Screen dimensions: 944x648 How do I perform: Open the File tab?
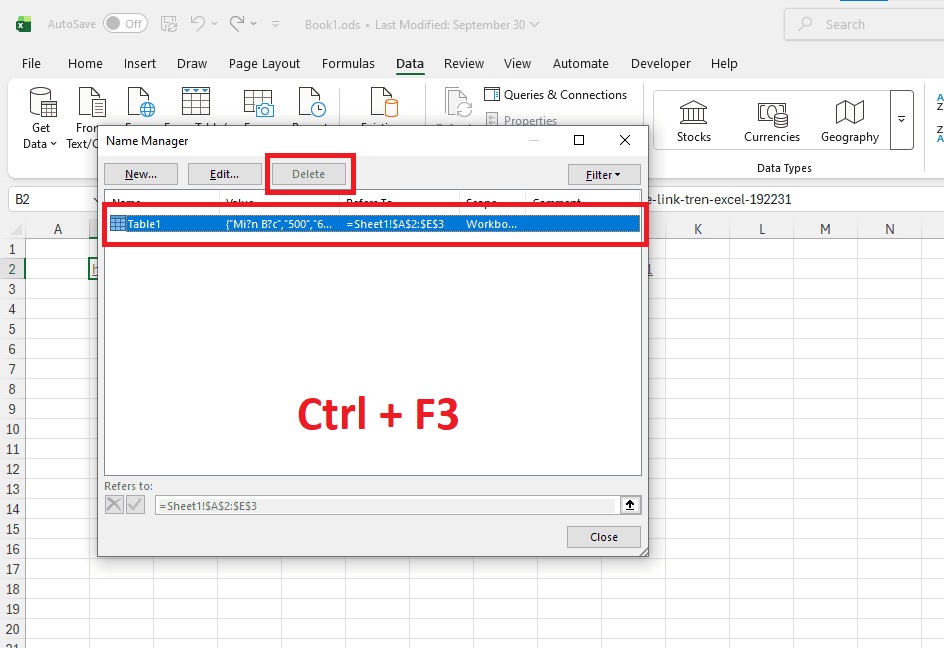pyautogui.click(x=31, y=63)
